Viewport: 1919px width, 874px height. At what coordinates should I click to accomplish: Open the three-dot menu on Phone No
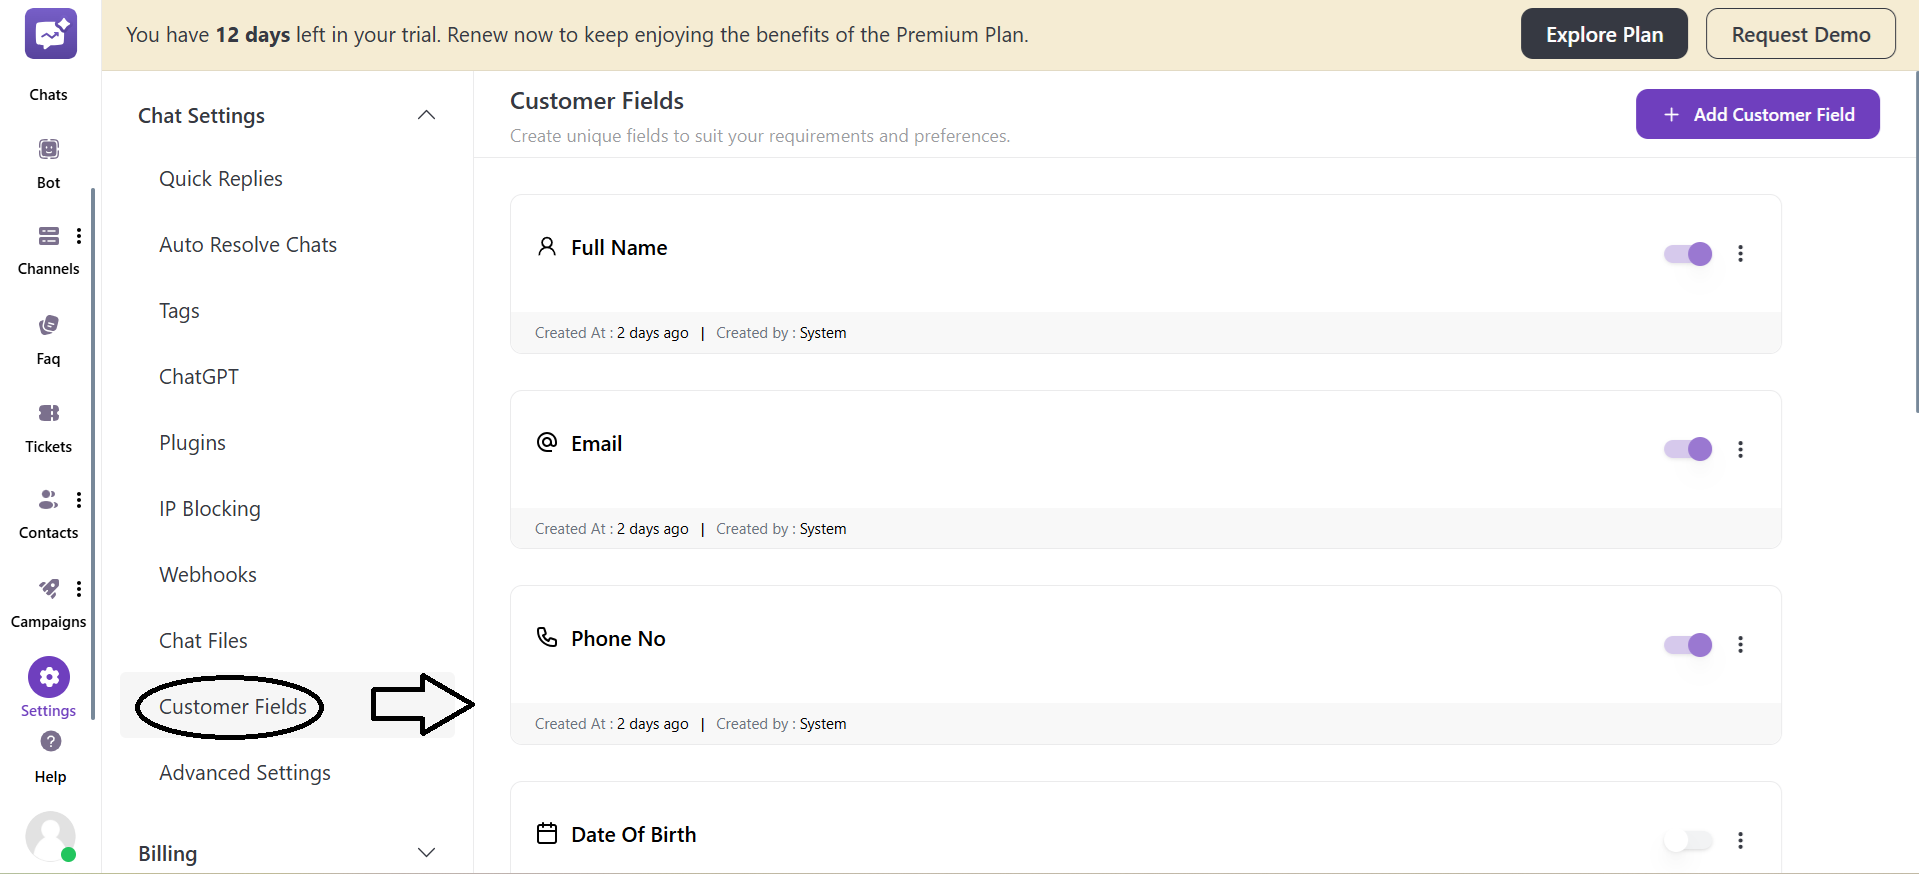pos(1740,645)
